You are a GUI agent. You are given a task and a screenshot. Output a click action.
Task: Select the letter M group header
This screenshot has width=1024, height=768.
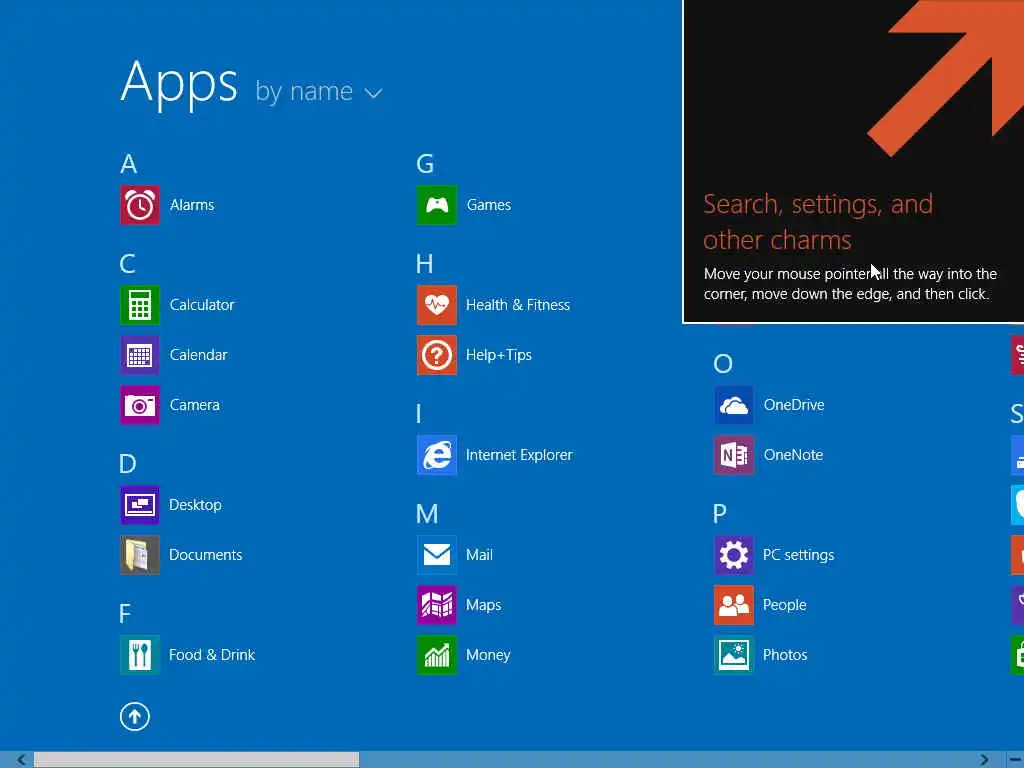(x=427, y=514)
